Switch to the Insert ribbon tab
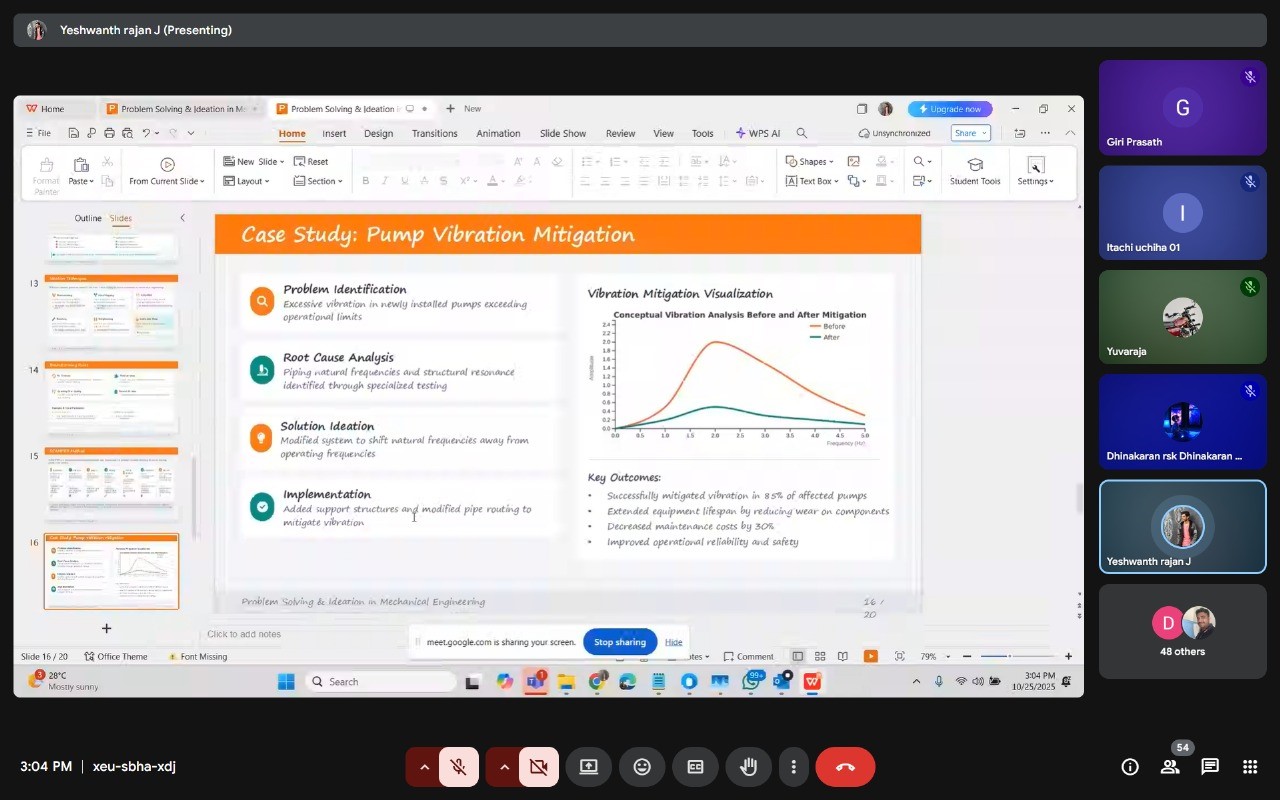The width and height of the screenshot is (1280, 800). [334, 133]
